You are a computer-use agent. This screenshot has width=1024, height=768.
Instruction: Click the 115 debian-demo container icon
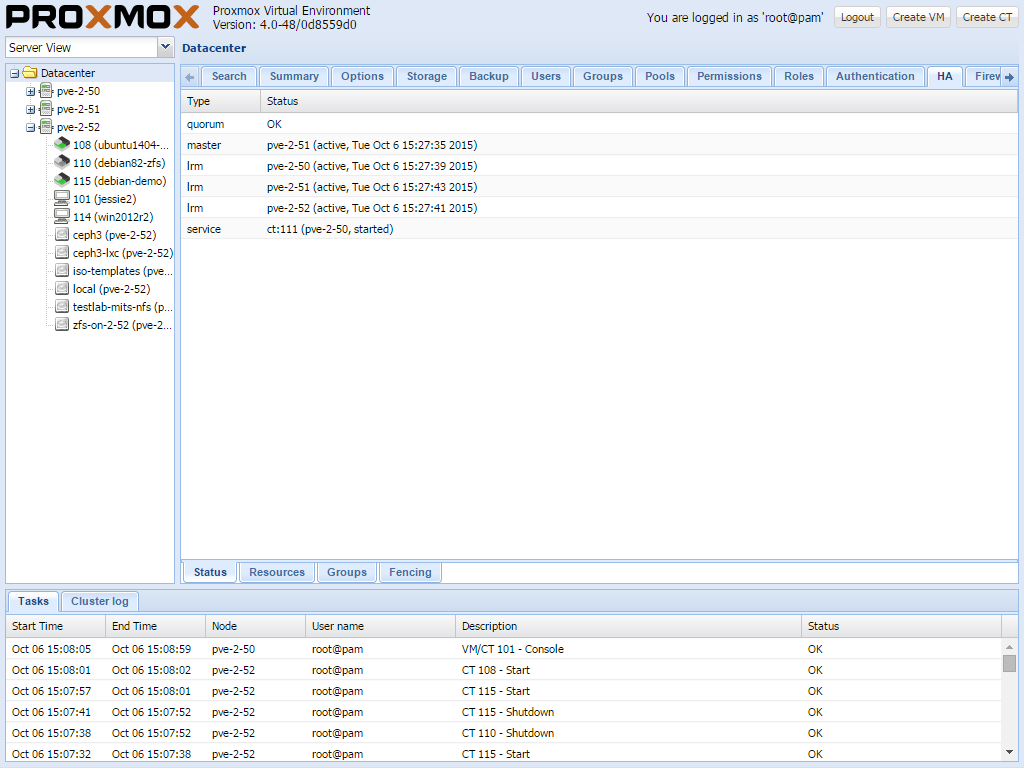[62, 181]
